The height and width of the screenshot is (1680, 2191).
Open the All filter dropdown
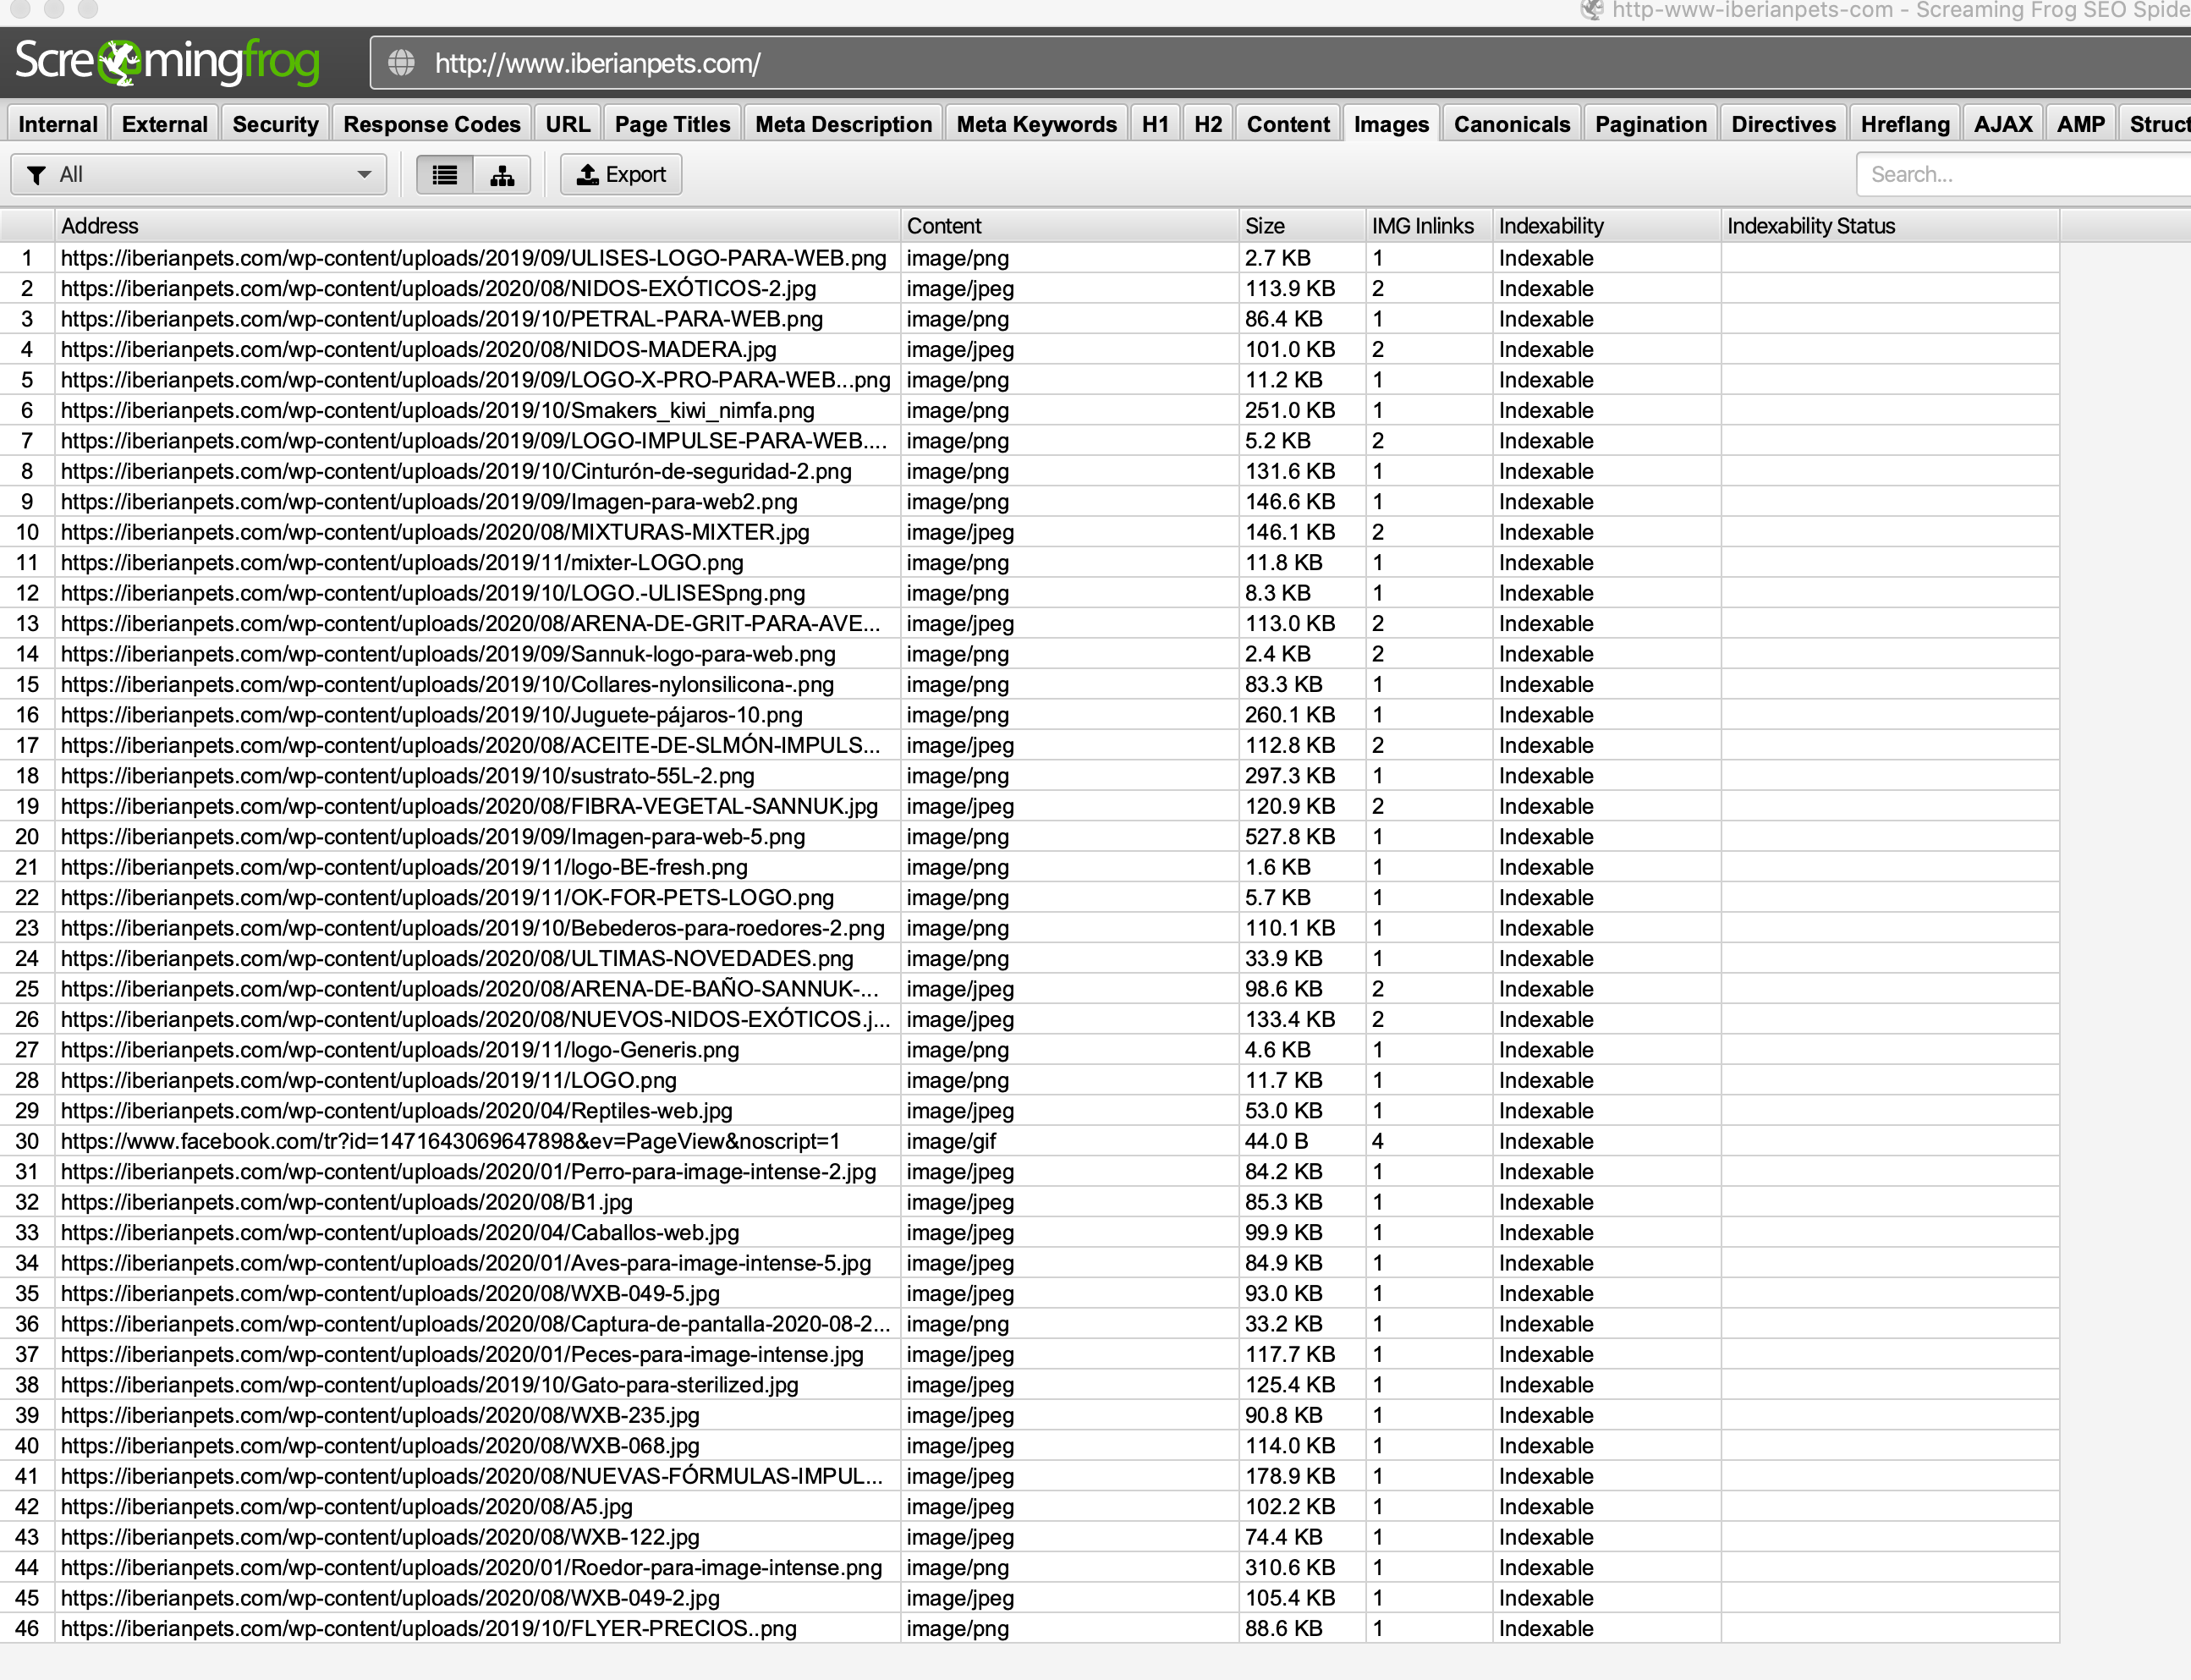coord(199,175)
